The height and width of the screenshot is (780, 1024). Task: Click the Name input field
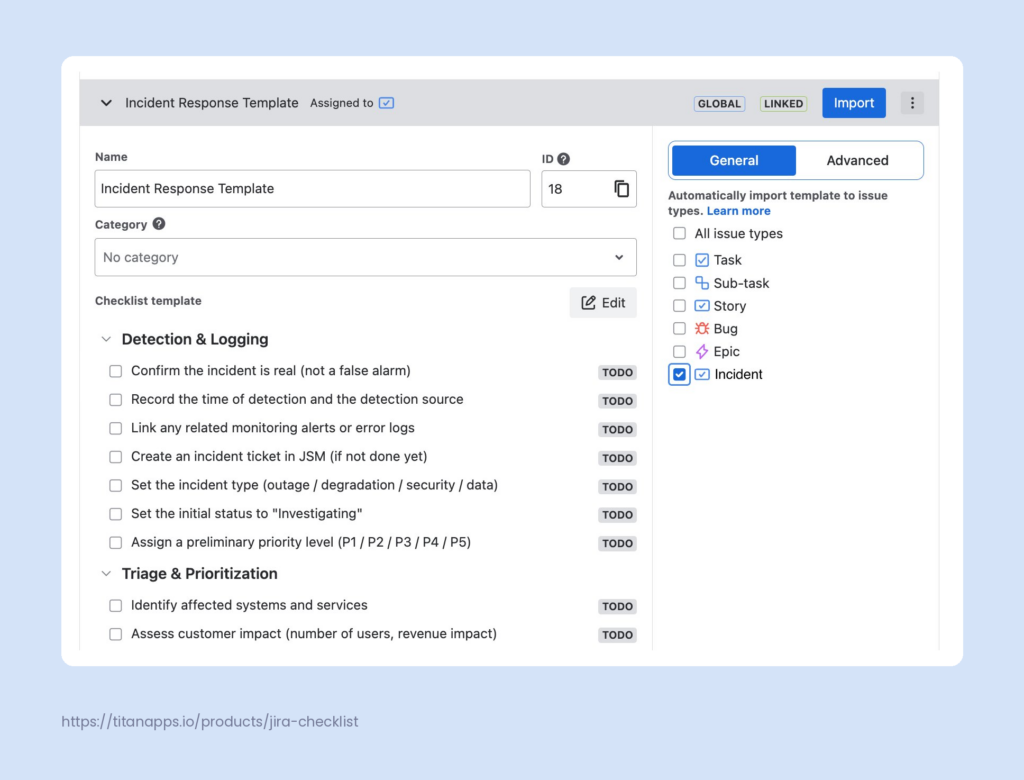click(313, 189)
